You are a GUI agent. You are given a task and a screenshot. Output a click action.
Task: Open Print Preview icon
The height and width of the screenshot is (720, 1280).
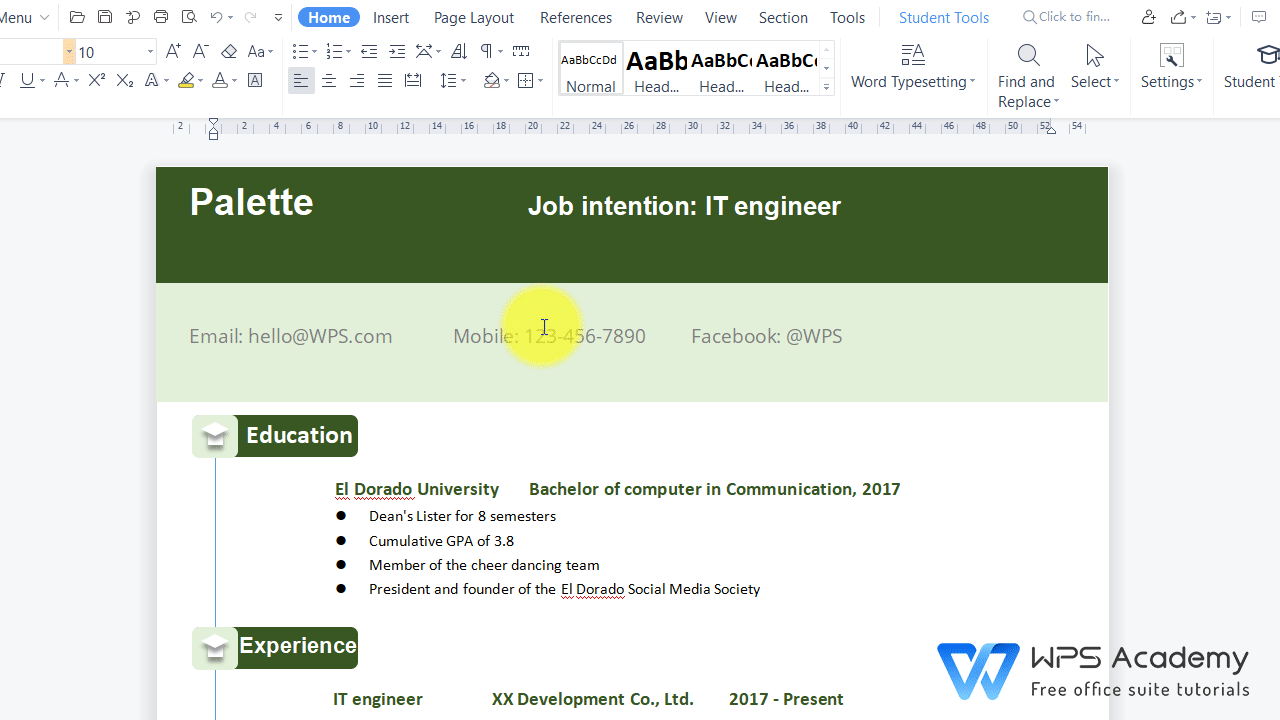coord(189,17)
